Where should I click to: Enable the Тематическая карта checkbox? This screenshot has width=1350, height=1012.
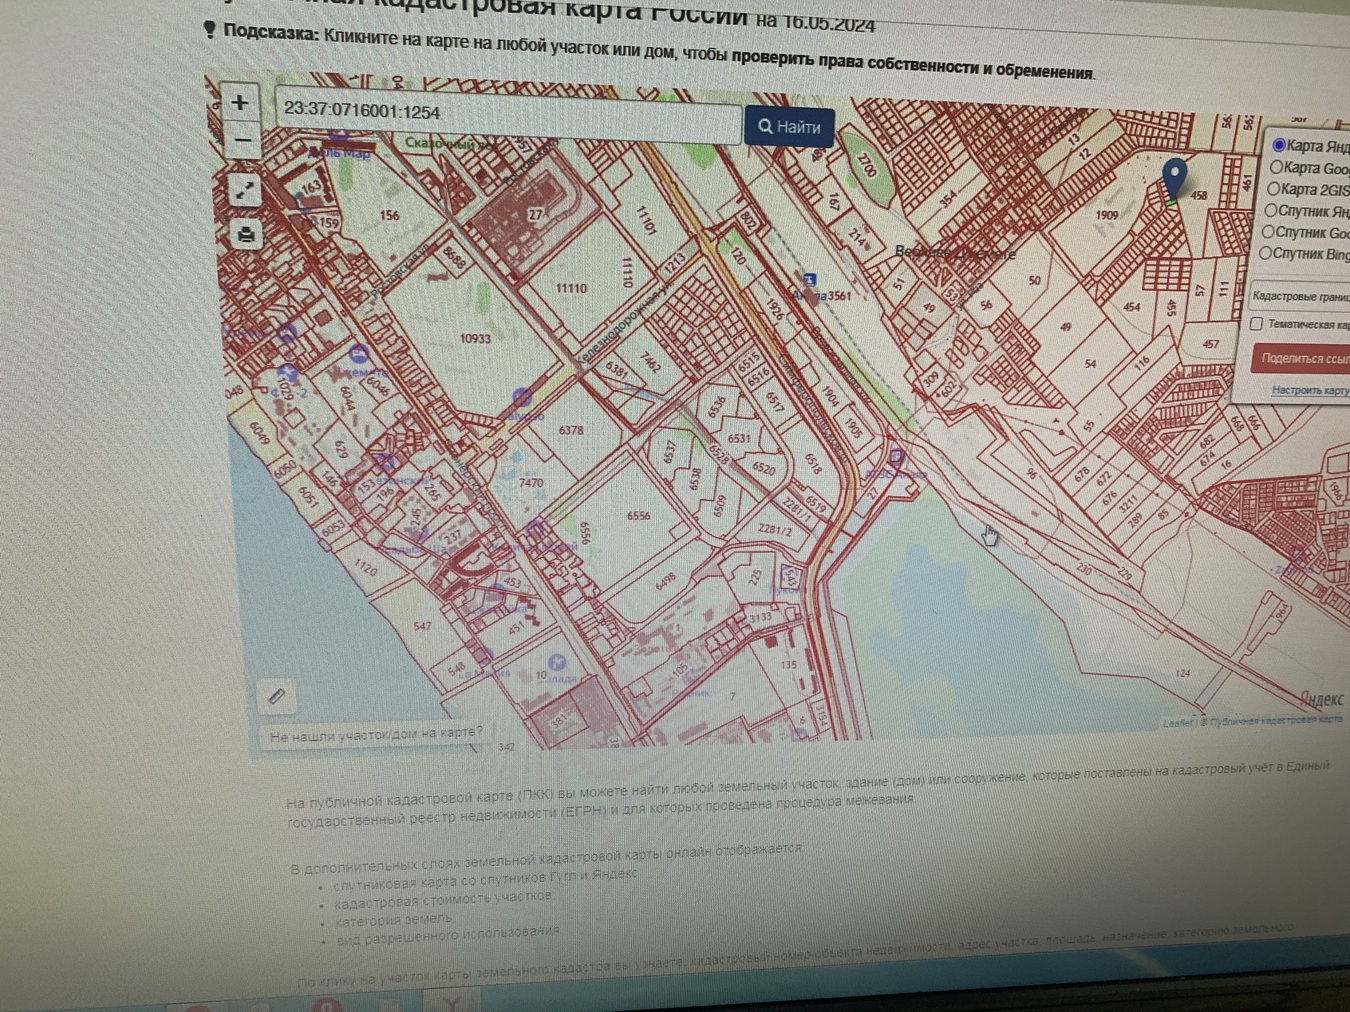pos(1256,323)
